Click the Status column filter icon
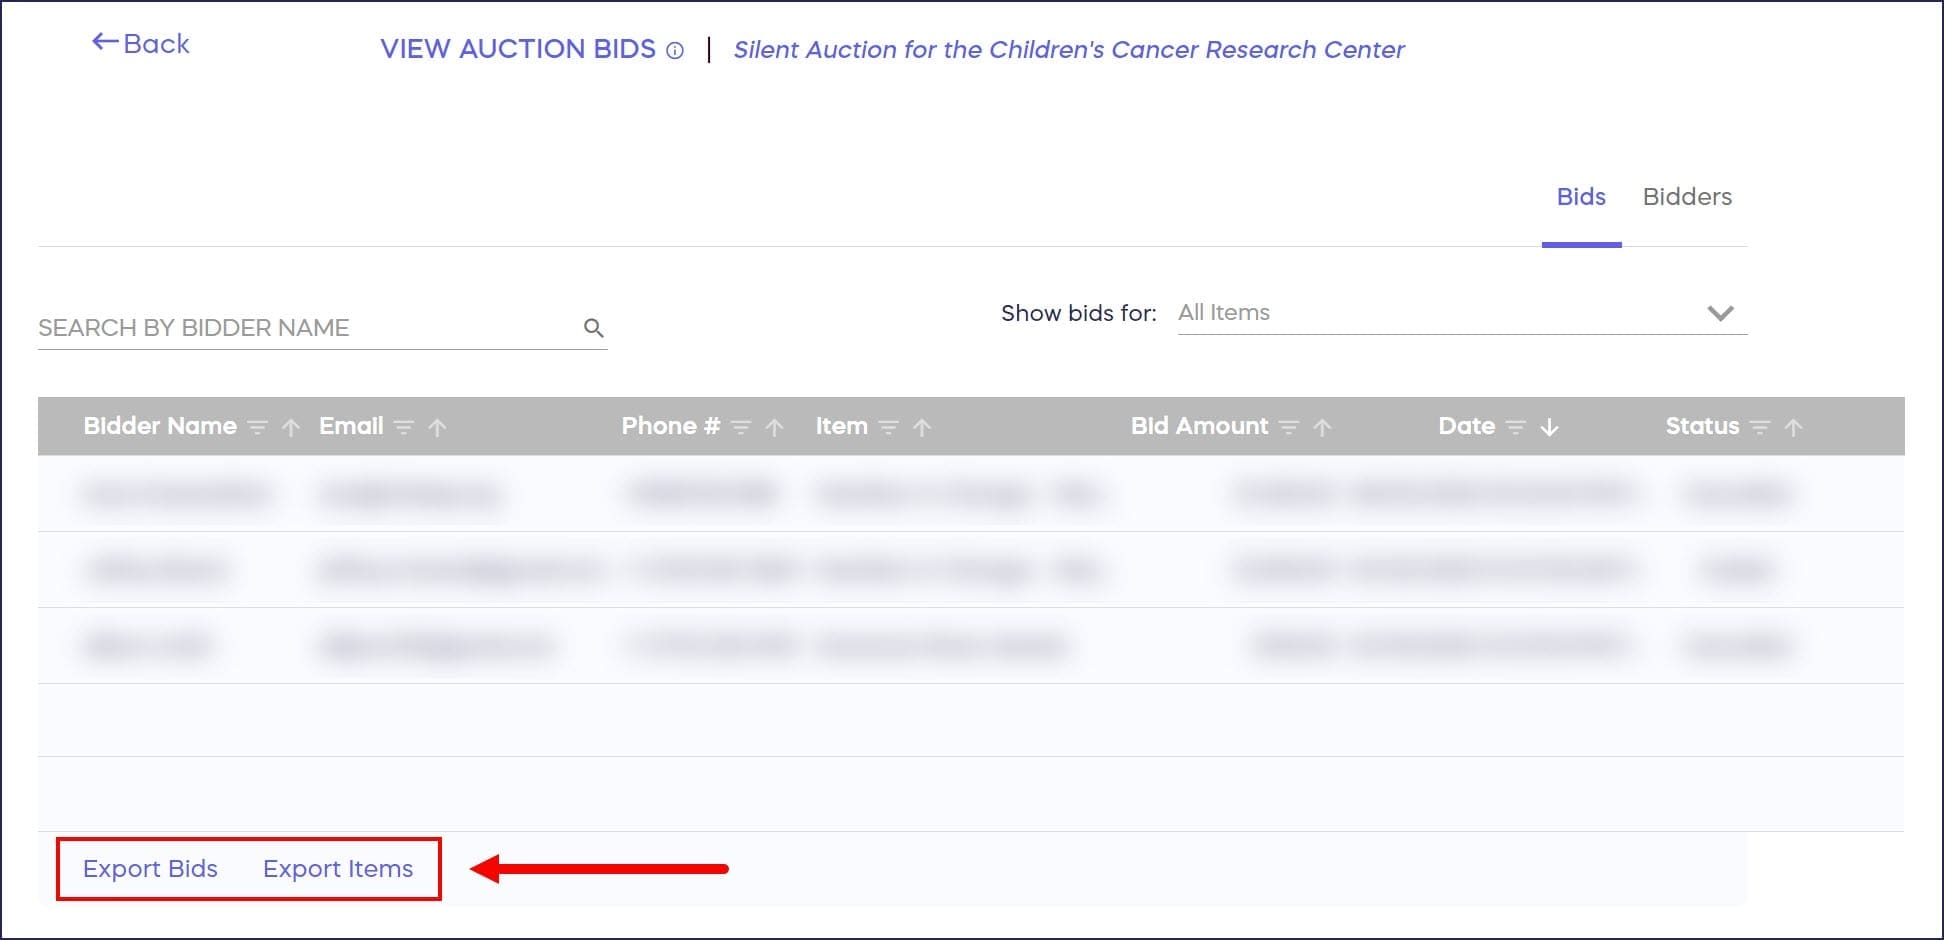Screen dimensions: 1944x940 pos(1760,428)
